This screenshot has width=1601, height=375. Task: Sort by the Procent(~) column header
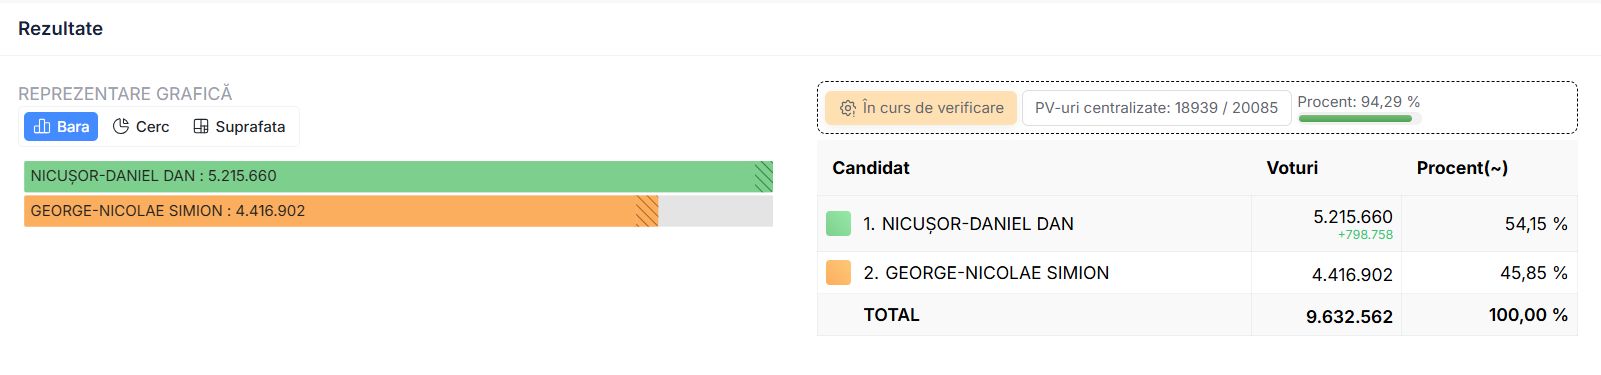coord(1462,168)
